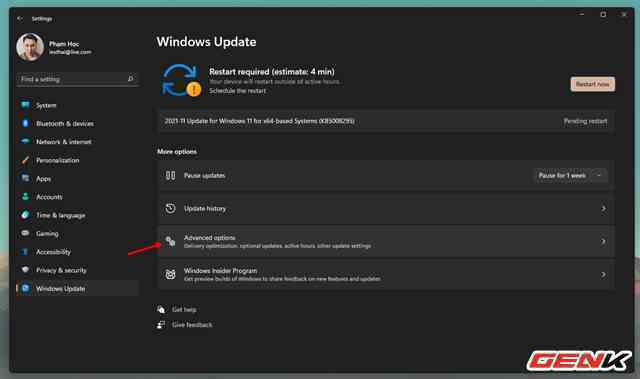Click the Get help icon
The height and width of the screenshot is (379, 640).
click(x=161, y=310)
